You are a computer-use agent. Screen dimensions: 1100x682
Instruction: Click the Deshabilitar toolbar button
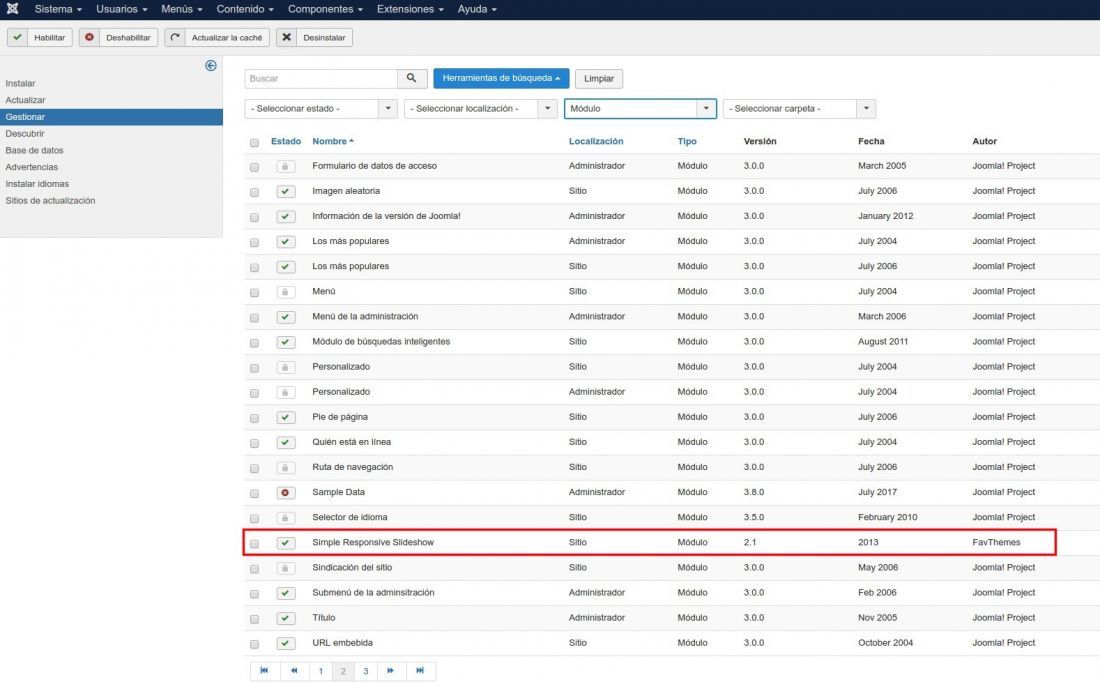coord(119,37)
